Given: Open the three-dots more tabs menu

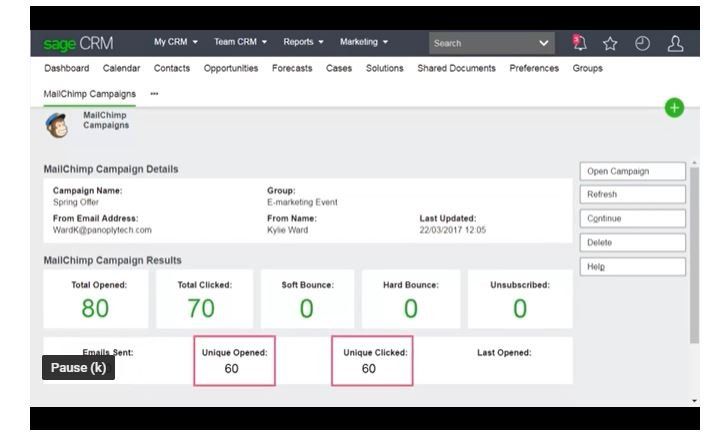Looking at the screenshot, I should (154, 94).
